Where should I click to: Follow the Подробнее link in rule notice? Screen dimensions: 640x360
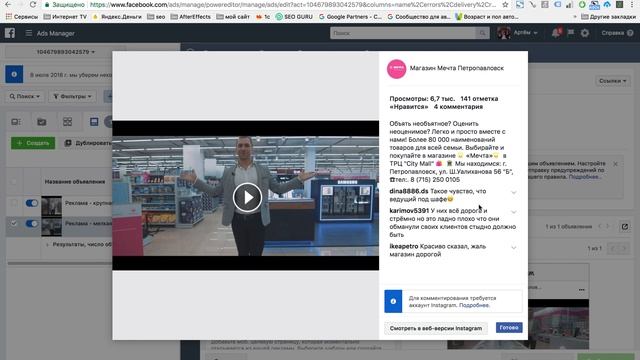(584, 177)
